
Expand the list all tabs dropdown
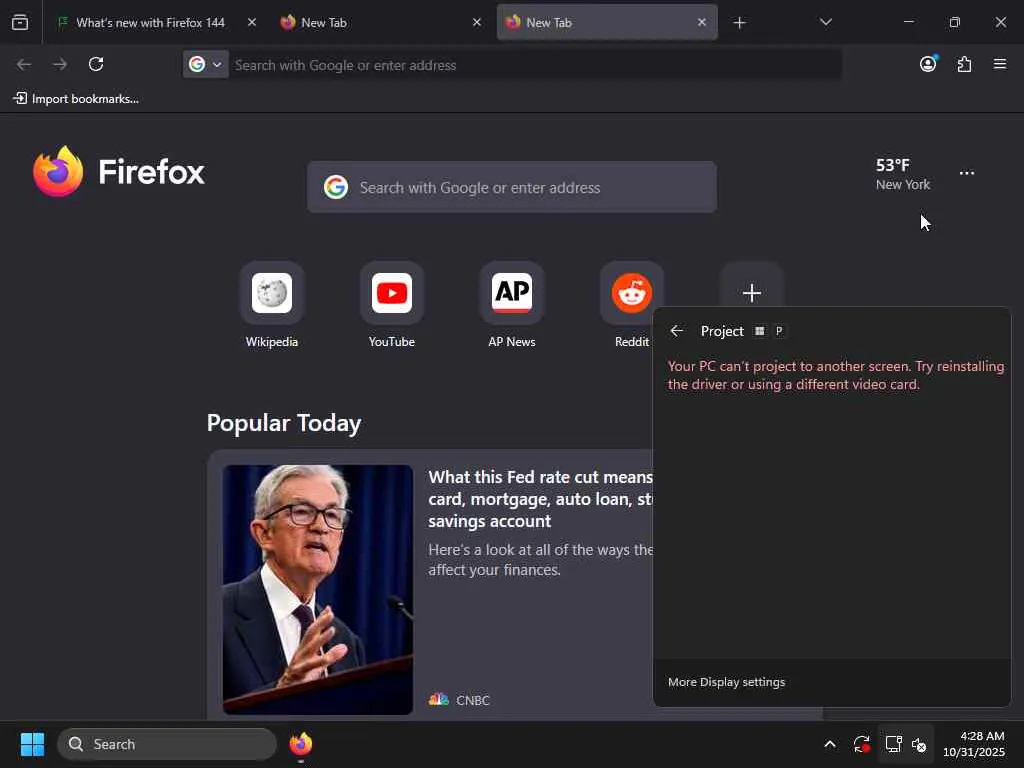[825, 22]
